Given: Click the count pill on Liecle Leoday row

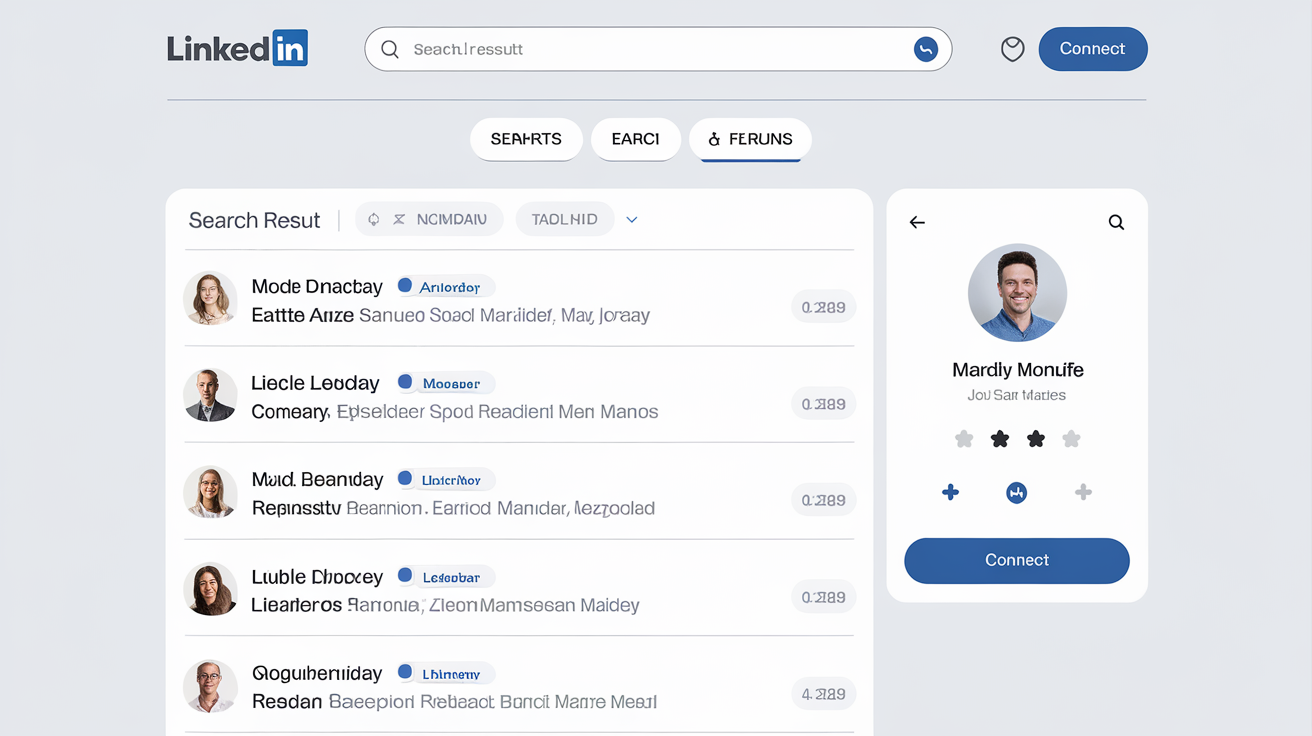Looking at the screenshot, I should click(823, 404).
